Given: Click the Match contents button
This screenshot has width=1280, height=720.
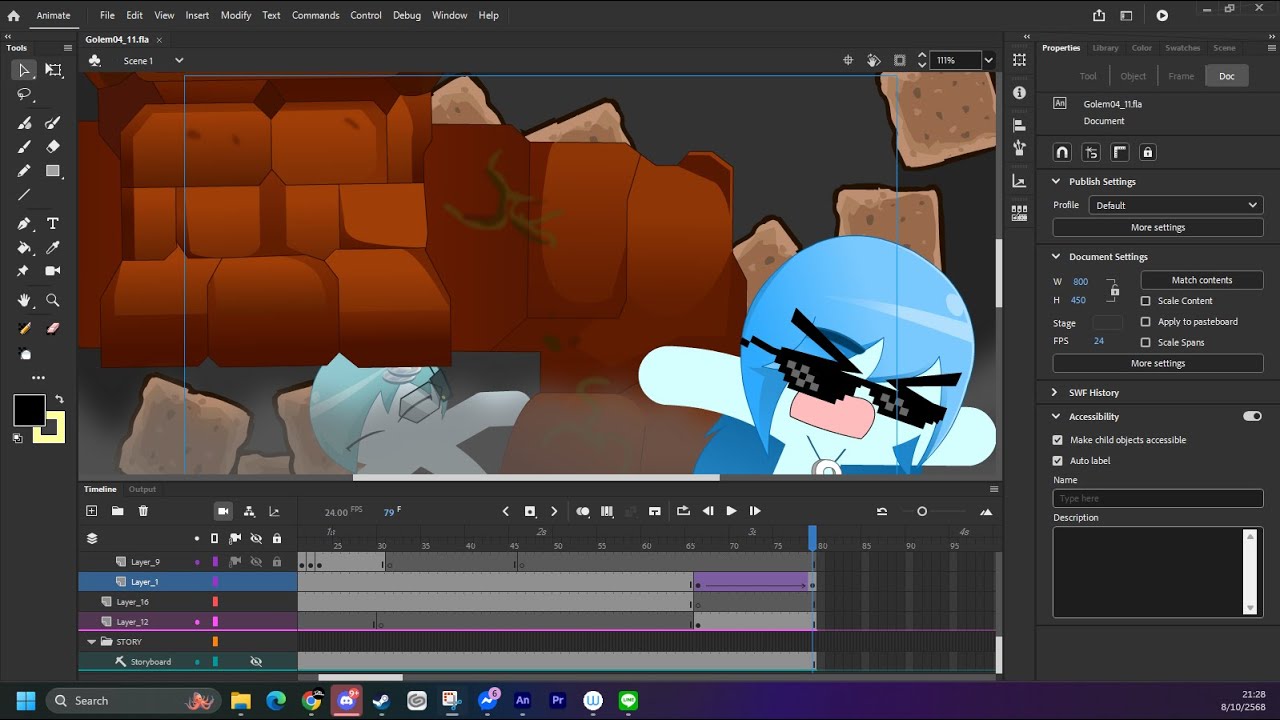Looking at the screenshot, I should tap(1202, 280).
